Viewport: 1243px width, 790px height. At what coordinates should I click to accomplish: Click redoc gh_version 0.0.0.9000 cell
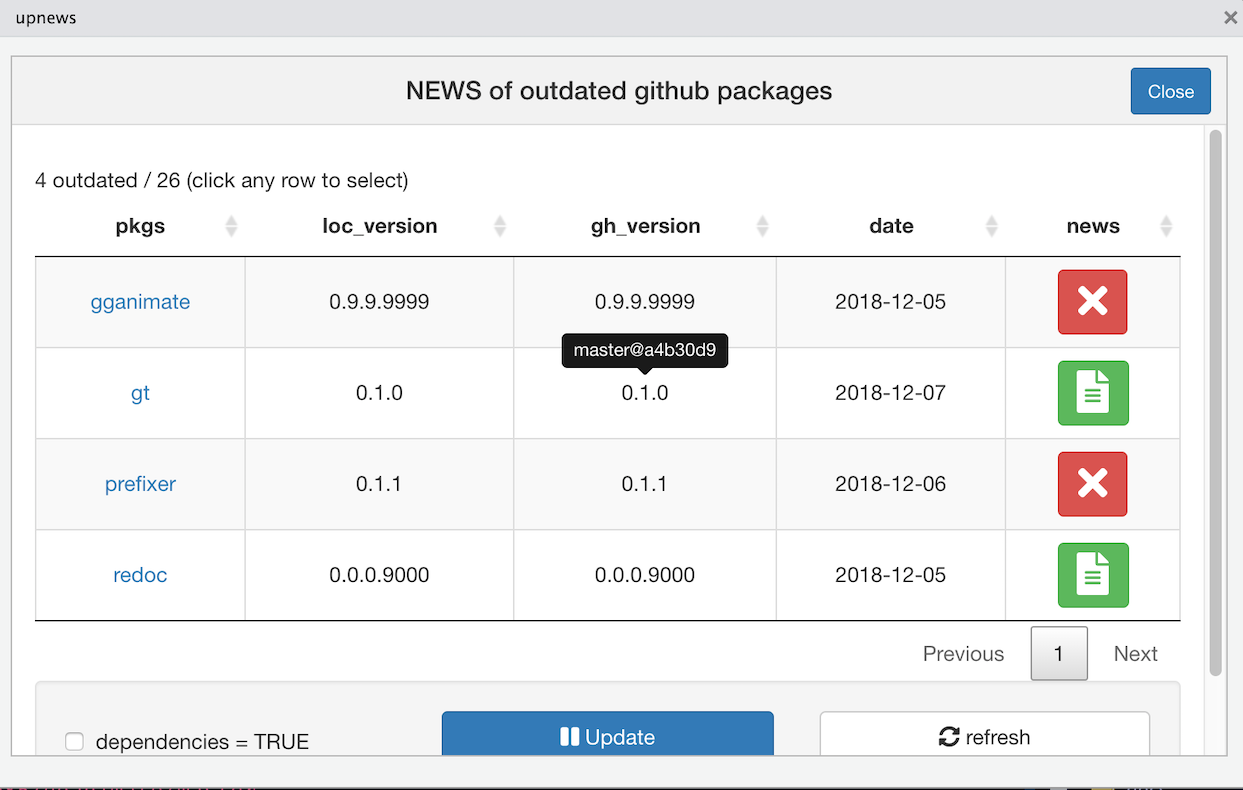coord(645,575)
